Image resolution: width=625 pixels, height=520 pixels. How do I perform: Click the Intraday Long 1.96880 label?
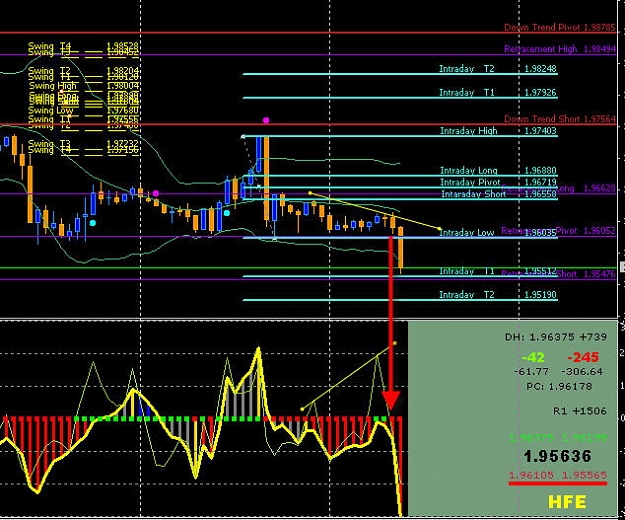498,171
